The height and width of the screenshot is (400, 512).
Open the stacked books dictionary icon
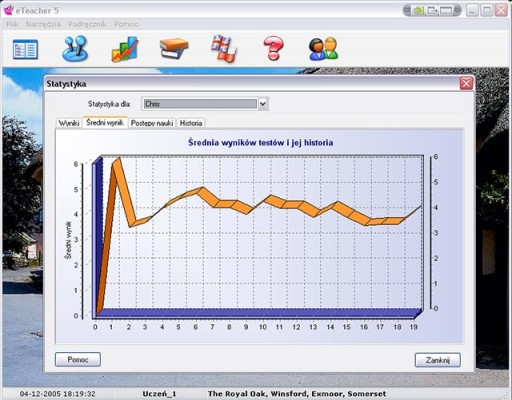174,49
